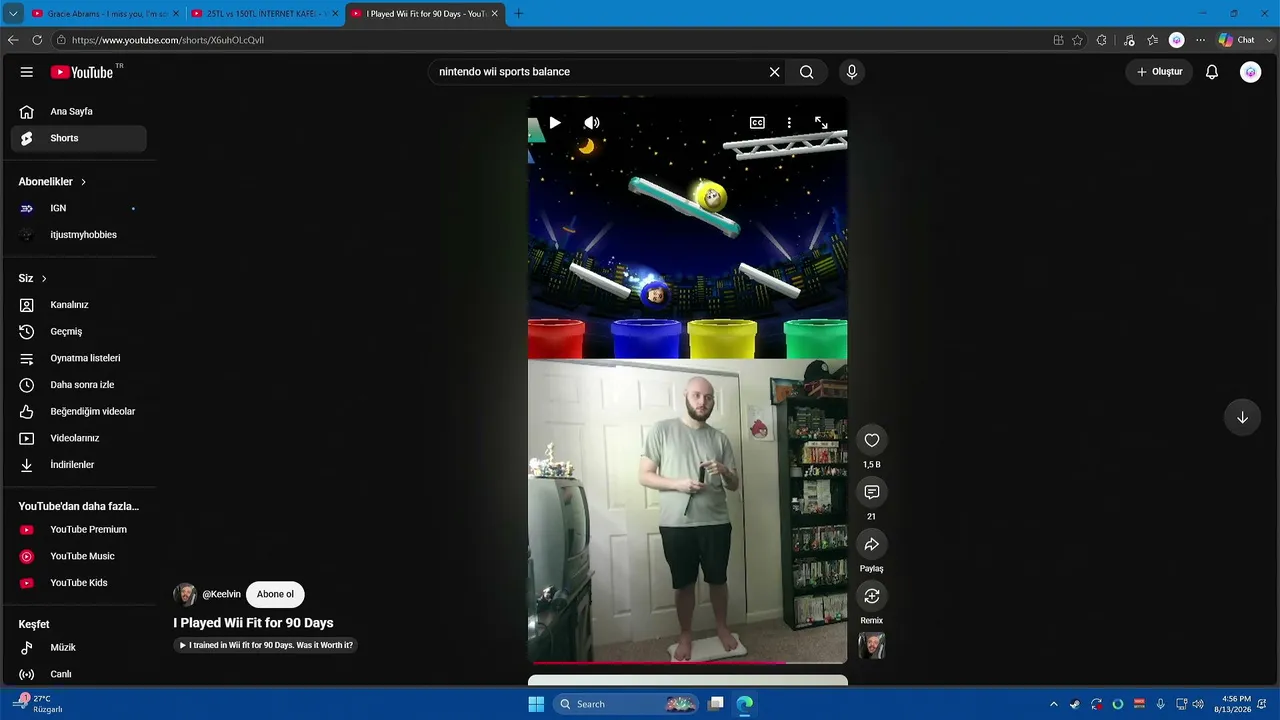
Task: Show hidden system tray icons
Action: click(x=1053, y=704)
